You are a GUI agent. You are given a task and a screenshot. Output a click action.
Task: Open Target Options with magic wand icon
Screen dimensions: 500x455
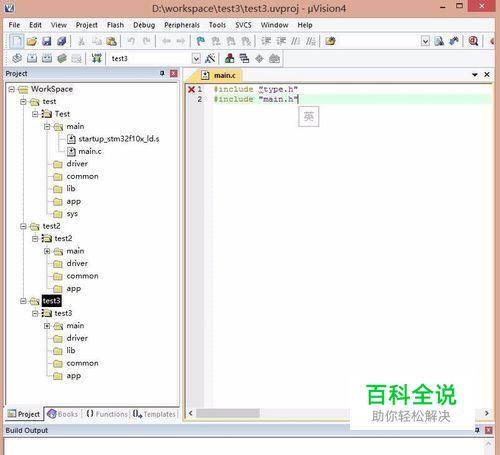coord(210,59)
